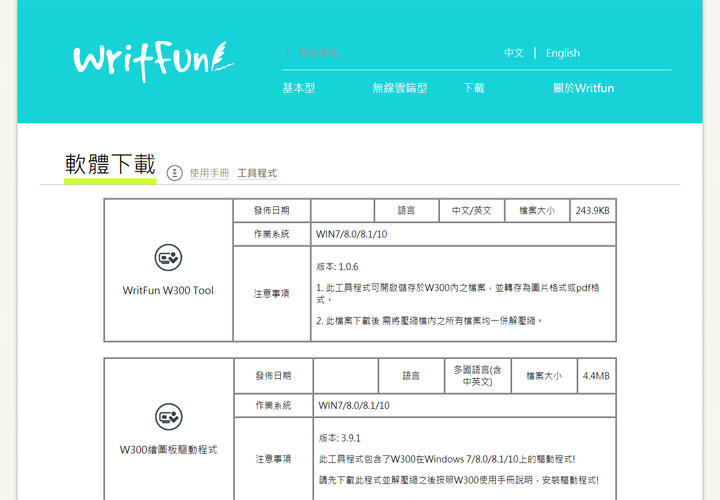The image size is (720, 500).
Task: Switch language to 中文
Action: tap(514, 53)
